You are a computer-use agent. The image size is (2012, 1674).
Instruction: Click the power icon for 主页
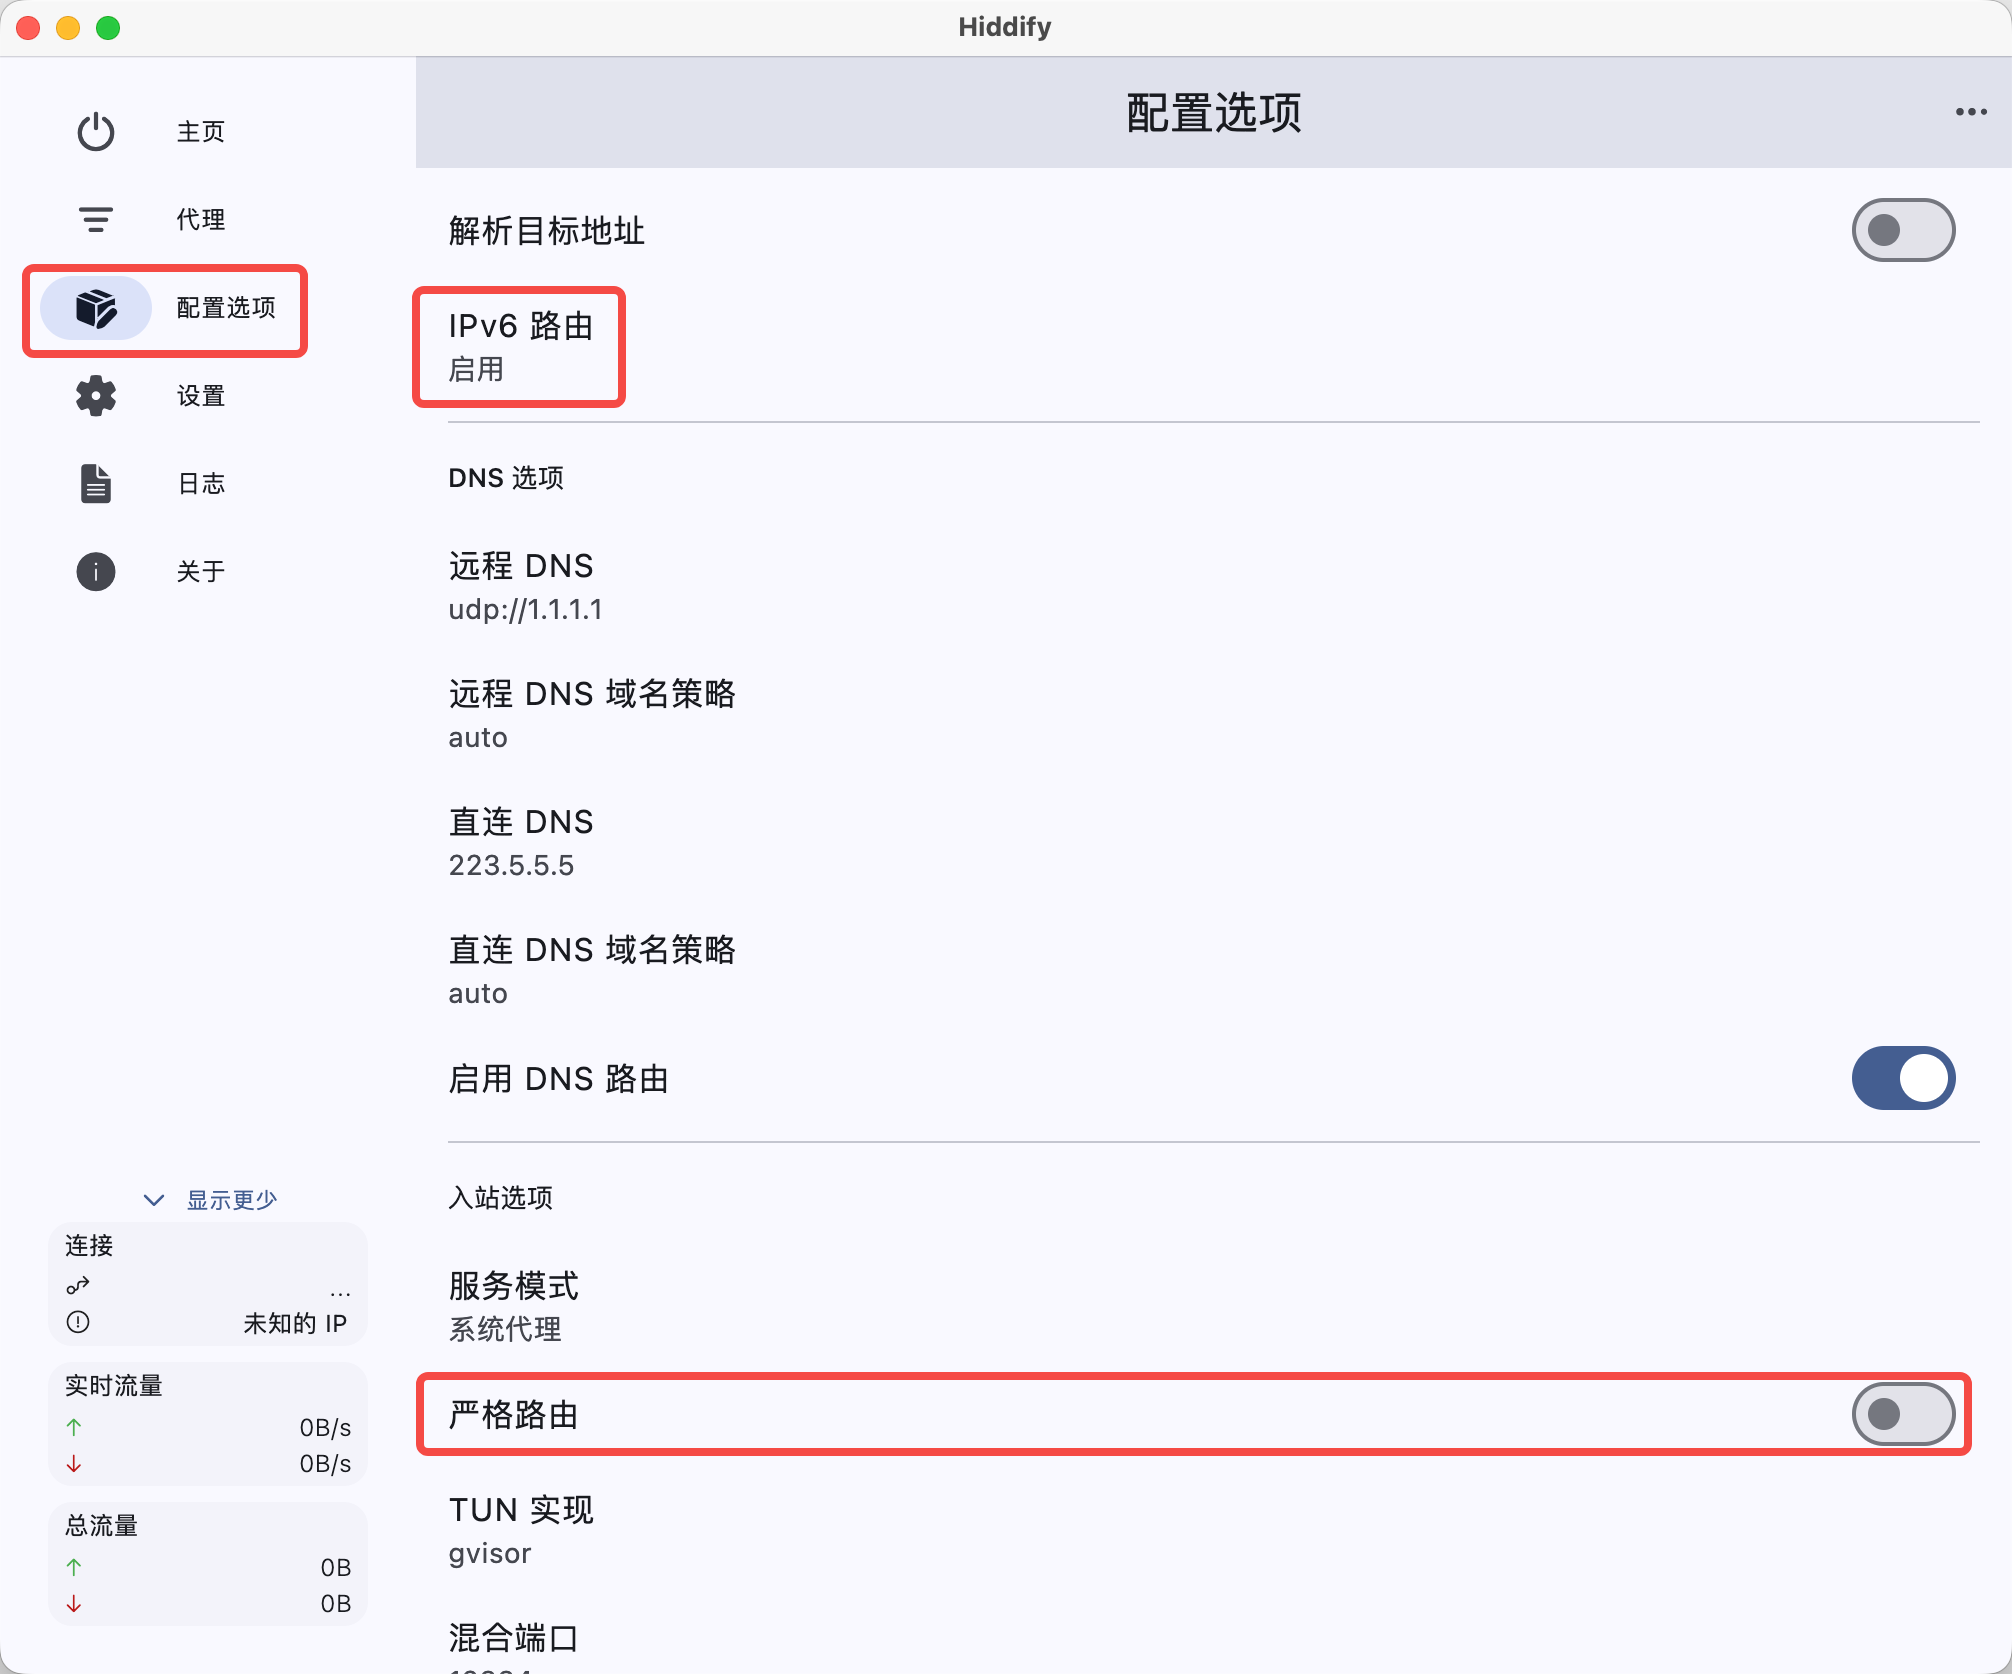[96, 132]
